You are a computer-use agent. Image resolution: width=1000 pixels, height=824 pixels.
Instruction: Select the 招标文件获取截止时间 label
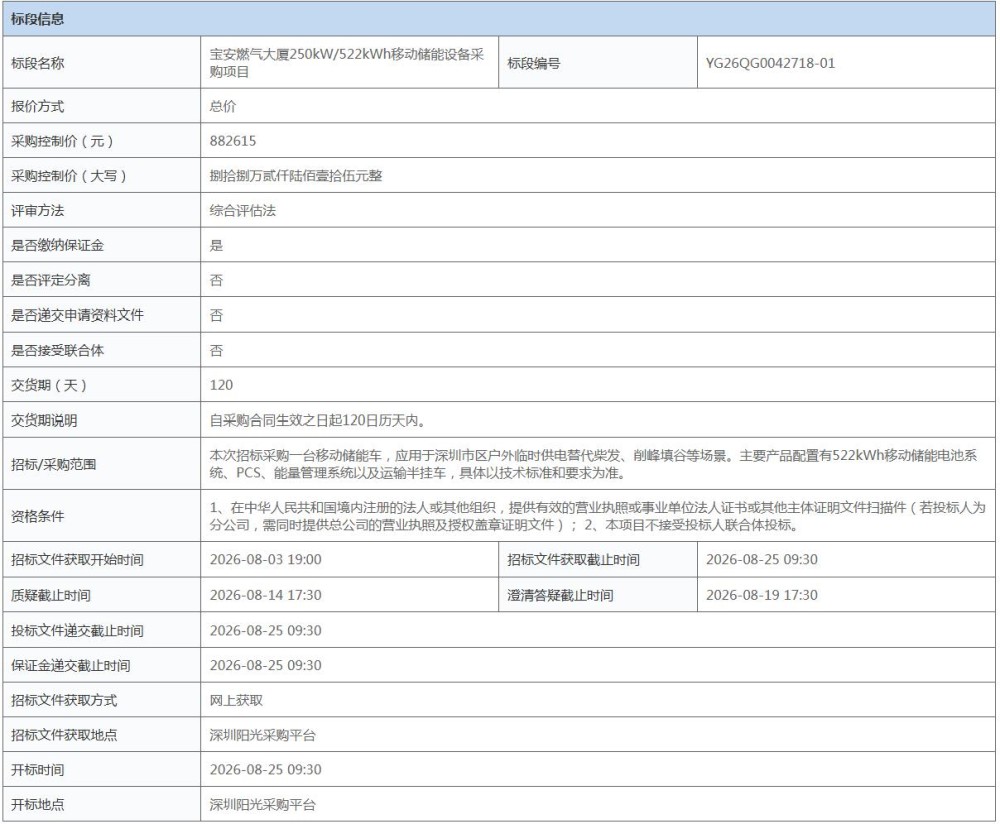573,560
